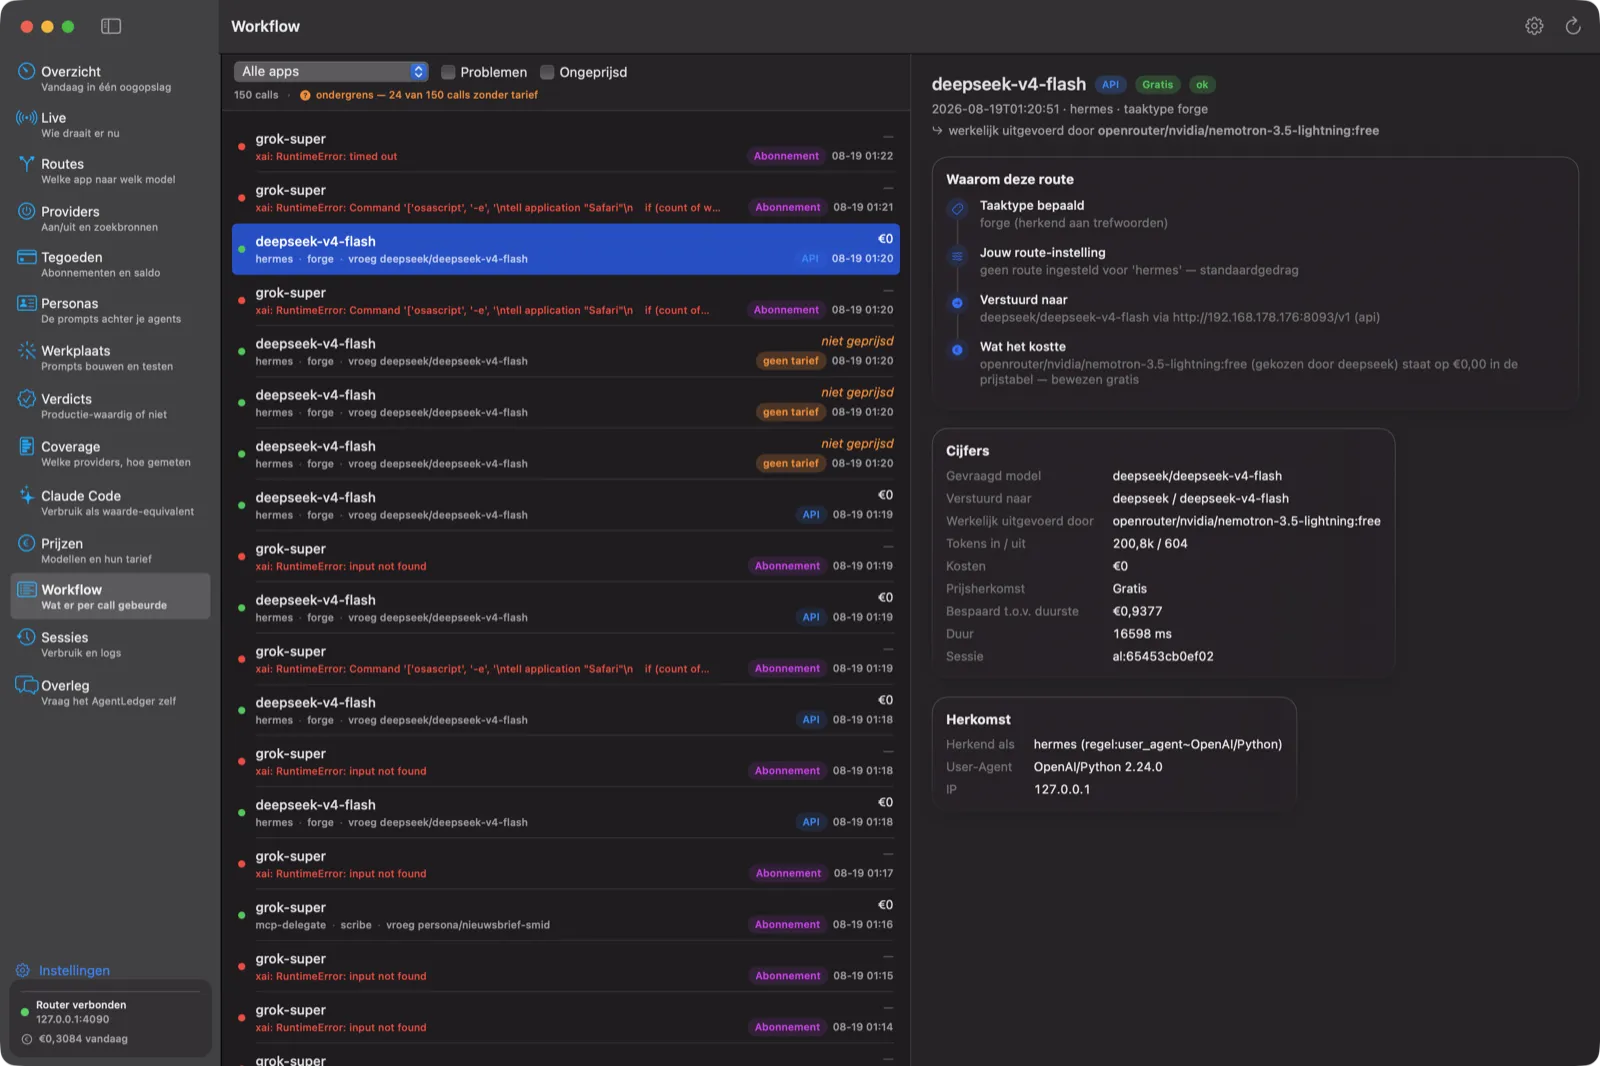
Task: Click the Gratis badge in detail header
Action: pos(1157,85)
